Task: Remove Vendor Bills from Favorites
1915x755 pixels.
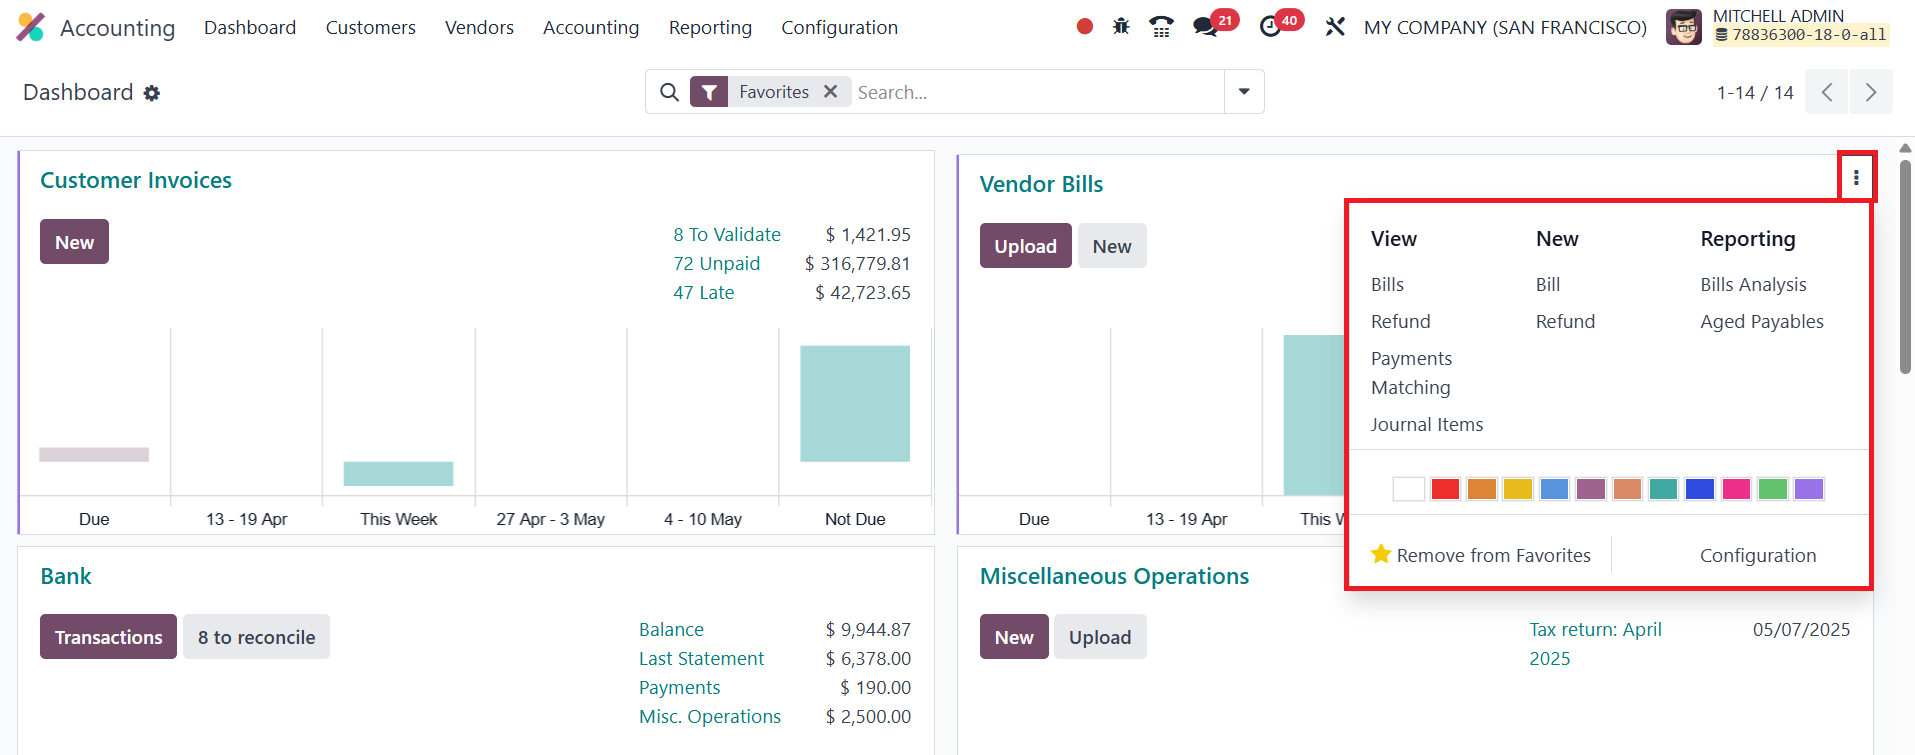Action: coord(1481,555)
